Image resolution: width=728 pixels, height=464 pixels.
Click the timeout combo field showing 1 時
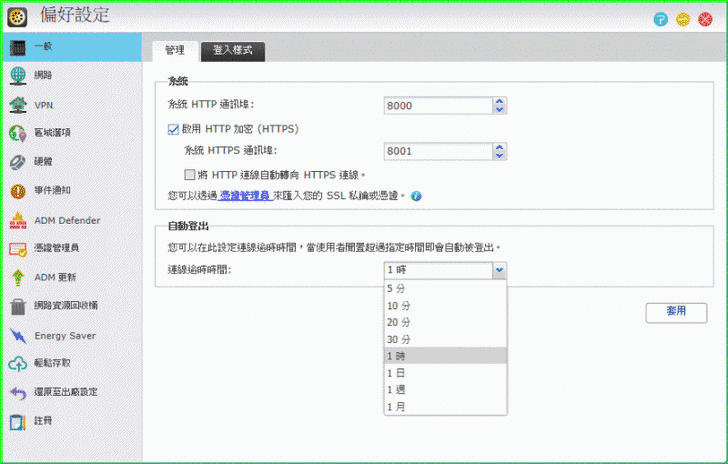coord(438,270)
